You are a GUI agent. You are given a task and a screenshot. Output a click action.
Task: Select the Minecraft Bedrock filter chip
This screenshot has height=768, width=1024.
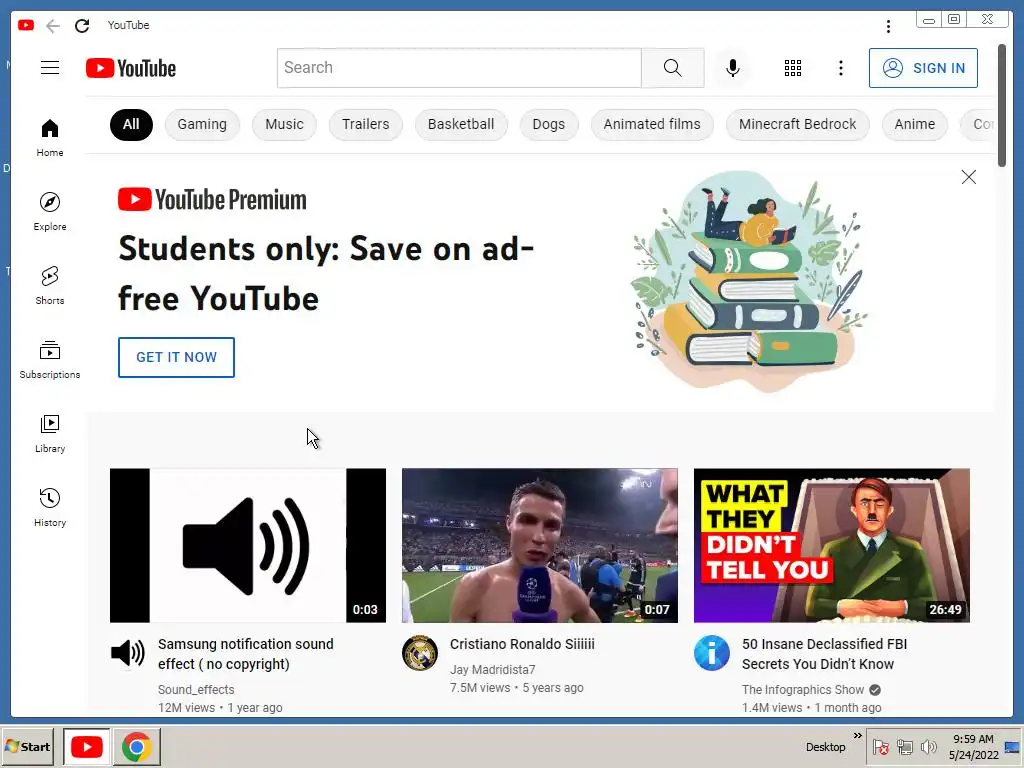click(x=797, y=125)
